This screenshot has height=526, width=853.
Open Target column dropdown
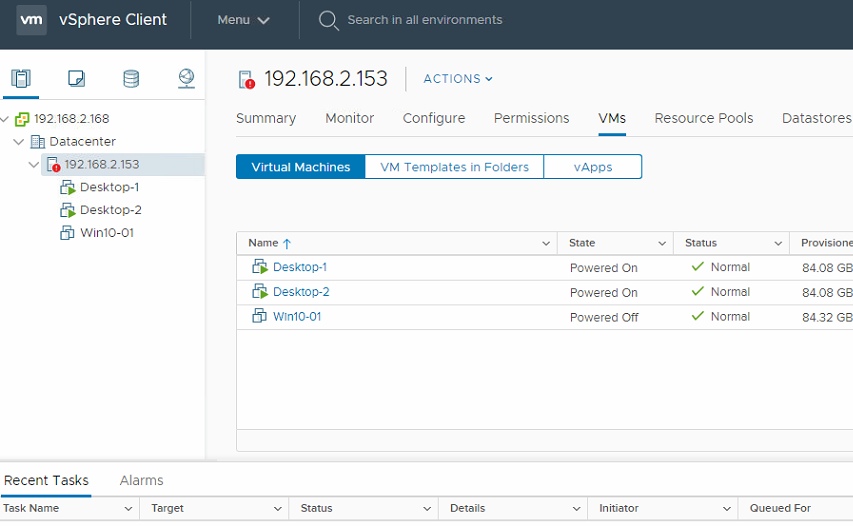(277, 509)
